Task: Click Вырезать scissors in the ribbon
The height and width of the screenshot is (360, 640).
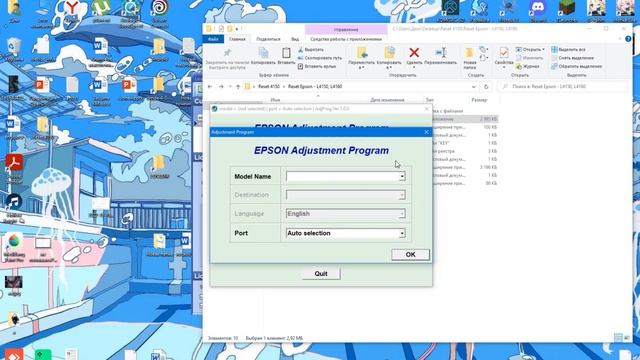Action: (311, 50)
